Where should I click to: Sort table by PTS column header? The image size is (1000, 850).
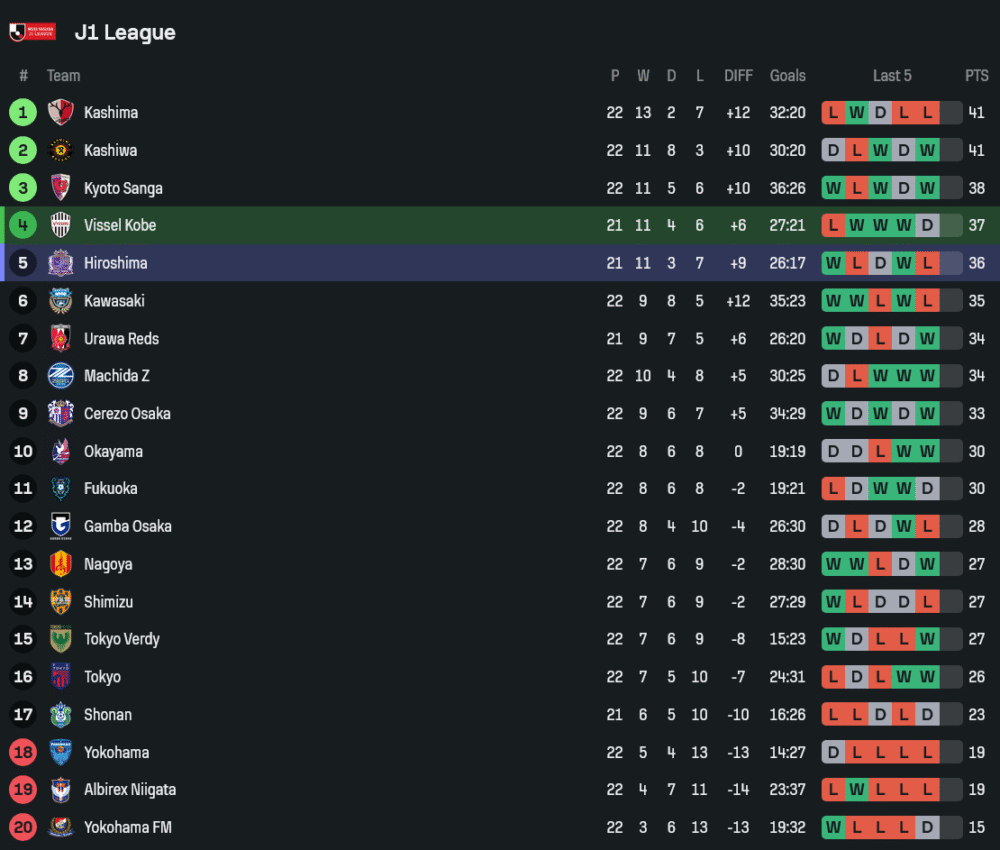[976, 76]
